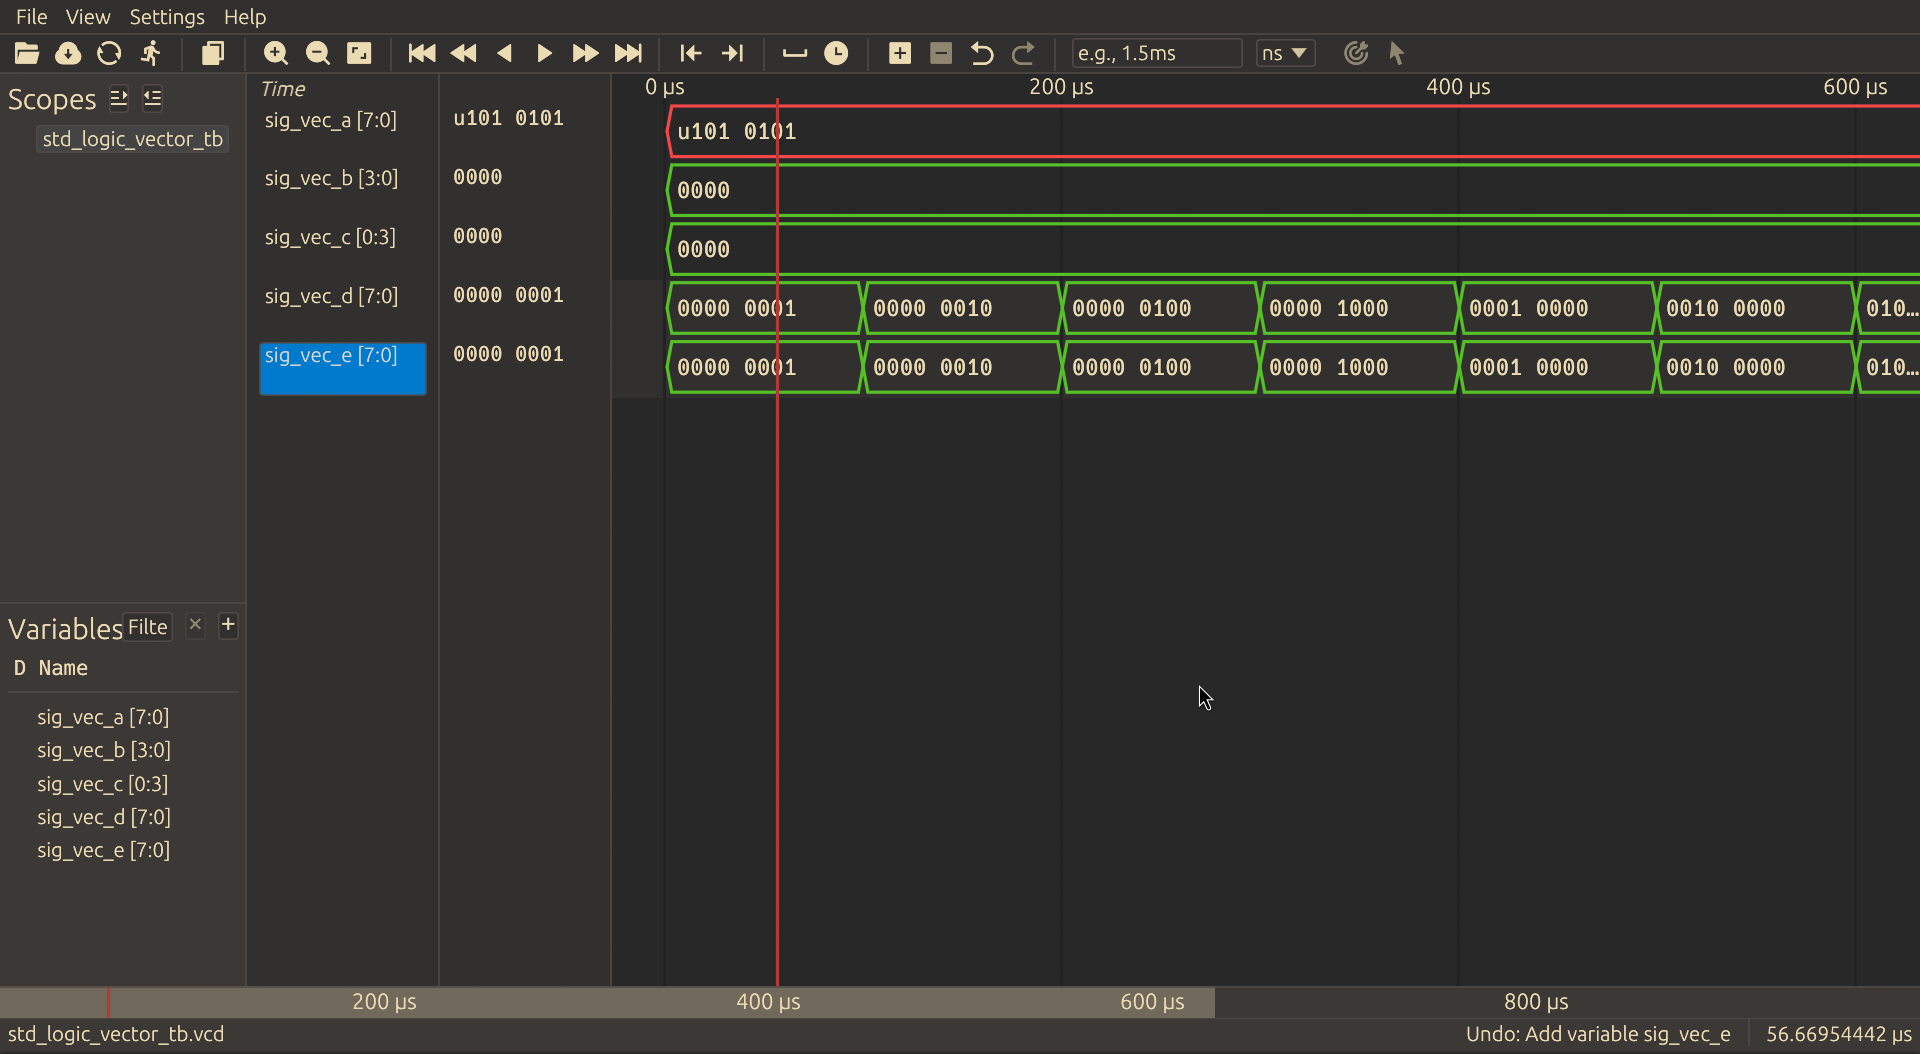The height and width of the screenshot is (1054, 1920).
Task: Select sig_vec_c [0:3] in the waveform signal list
Action: coord(330,237)
